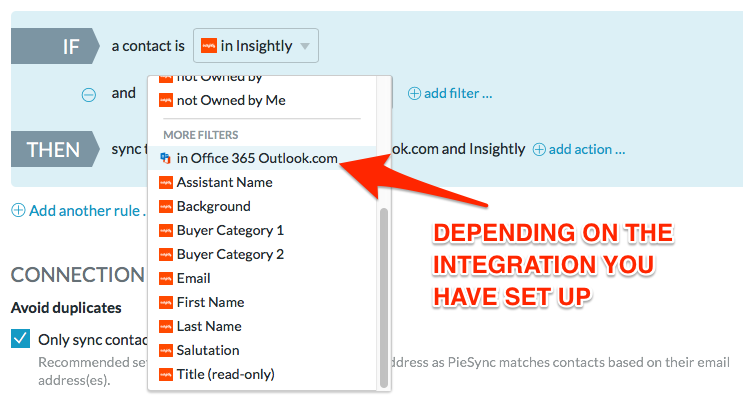The image size is (743, 402).
Task: Select 'Buyer Category 2' filter
Action: [262, 255]
